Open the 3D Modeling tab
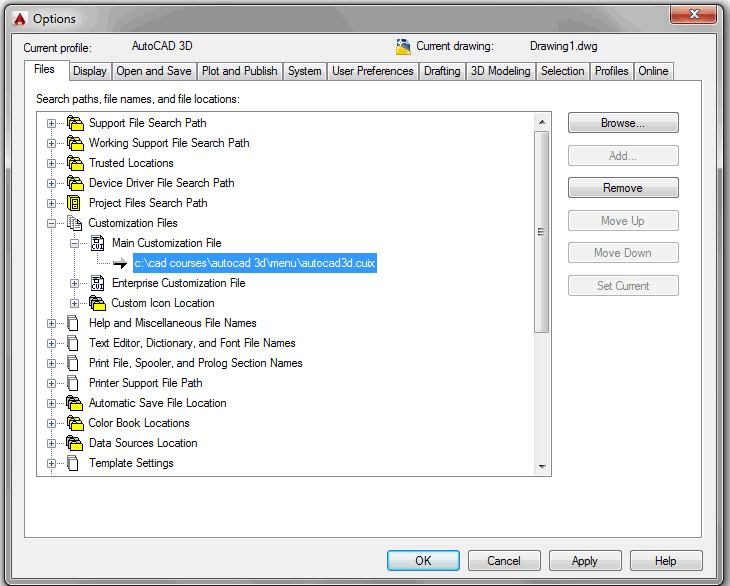Image resolution: width=730 pixels, height=586 pixels. (x=500, y=71)
